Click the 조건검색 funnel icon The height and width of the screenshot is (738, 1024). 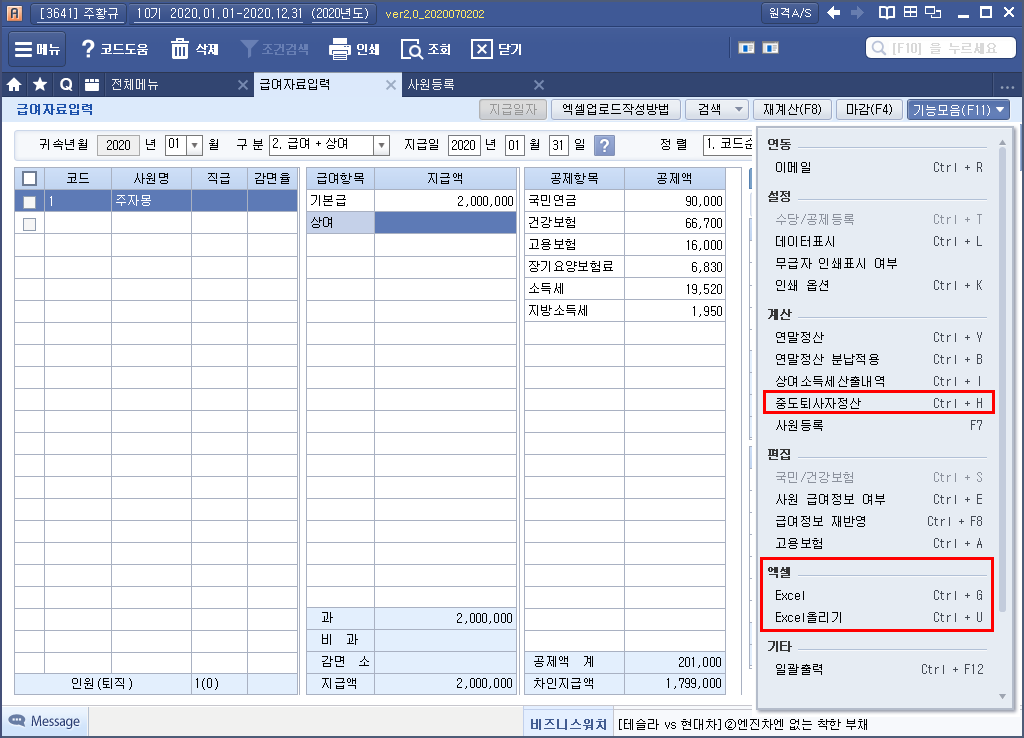pos(249,49)
